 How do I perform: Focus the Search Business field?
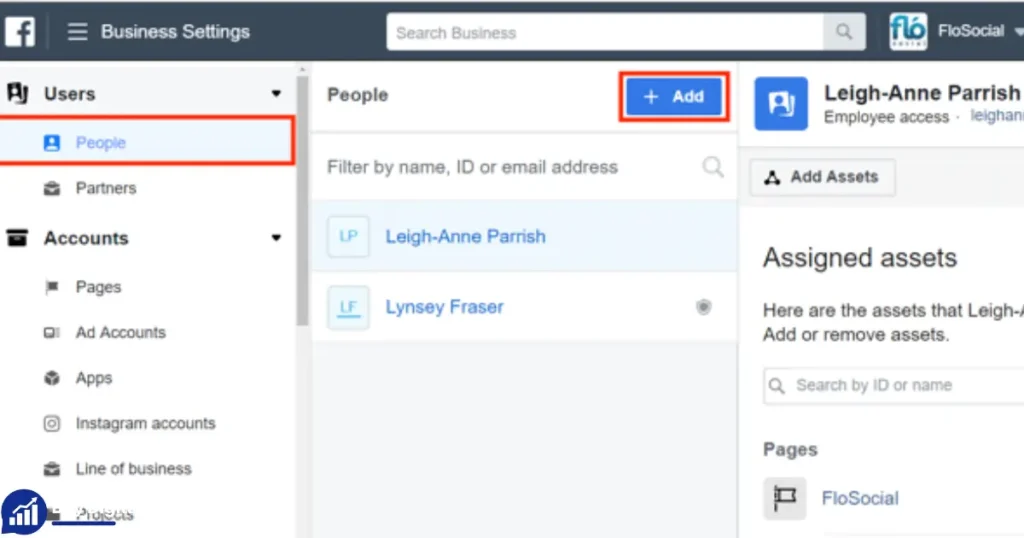point(605,32)
